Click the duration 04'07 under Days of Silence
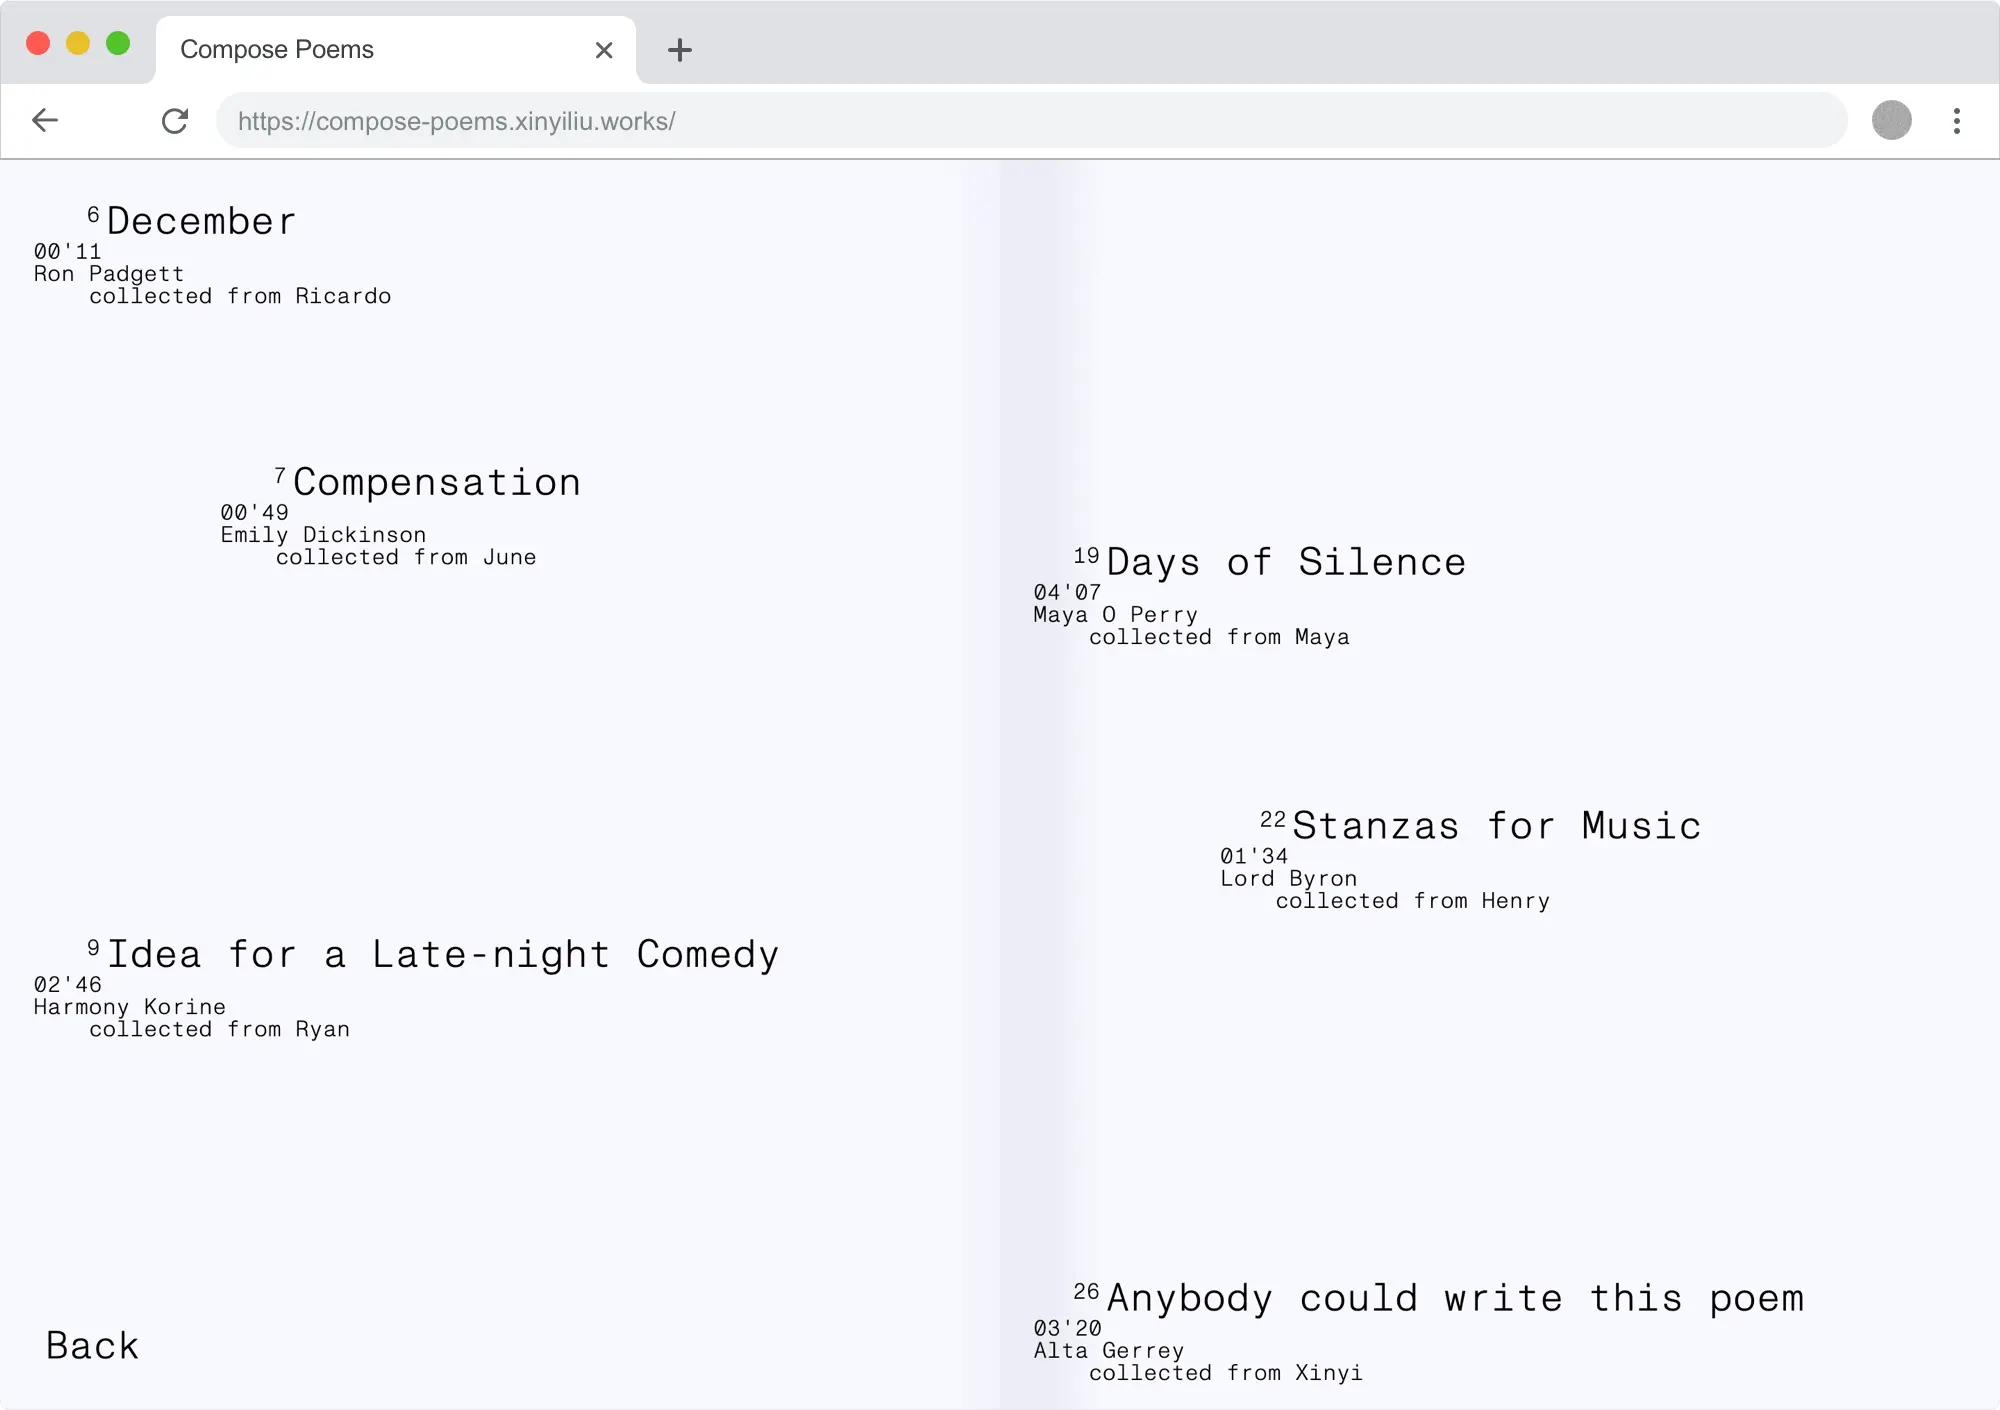 tap(1066, 592)
